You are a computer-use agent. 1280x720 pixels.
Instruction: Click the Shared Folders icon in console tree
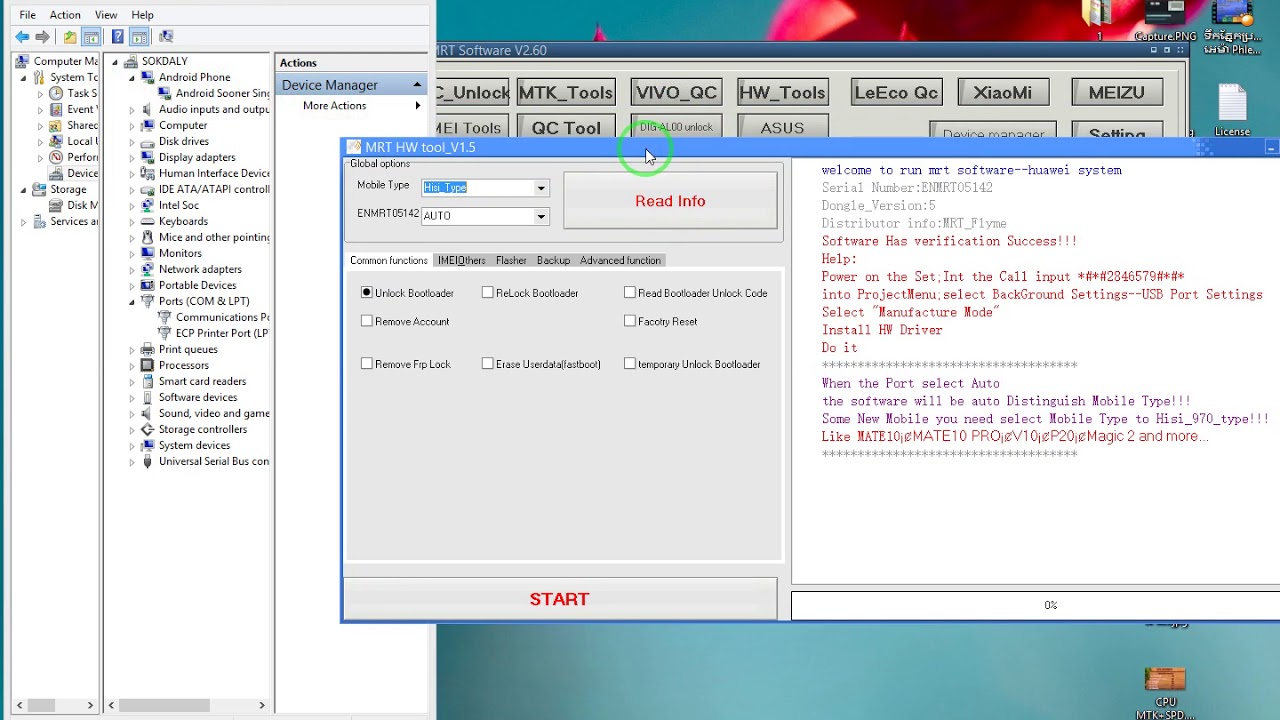pyautogui.click(x=56, y=125)
